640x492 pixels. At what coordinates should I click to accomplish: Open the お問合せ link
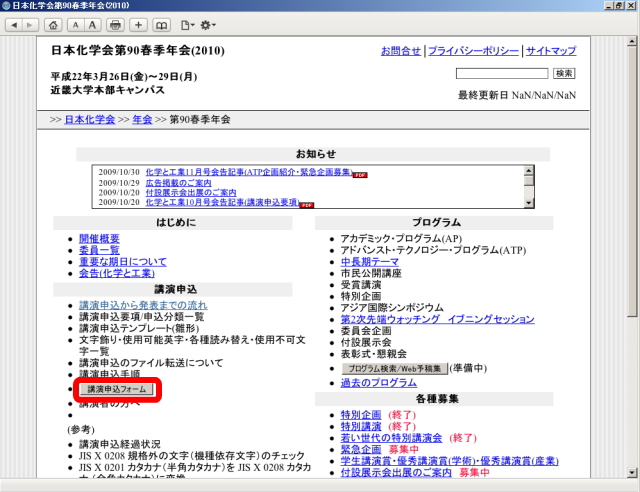400,51
